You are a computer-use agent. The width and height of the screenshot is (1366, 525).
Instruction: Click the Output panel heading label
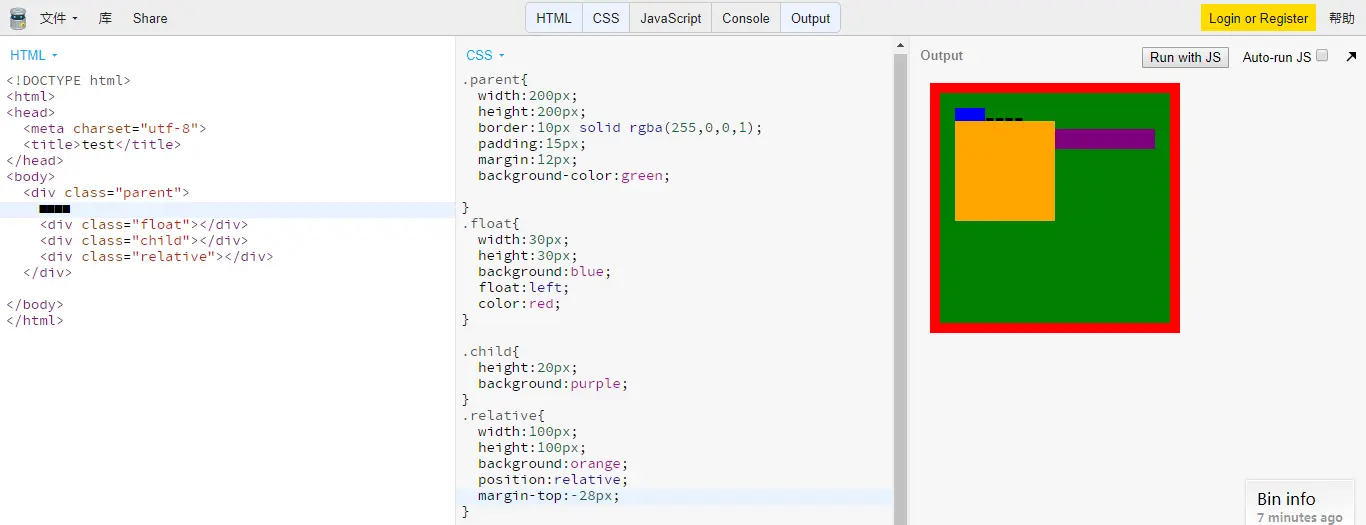pyautogui.click(x=941, y=56)
